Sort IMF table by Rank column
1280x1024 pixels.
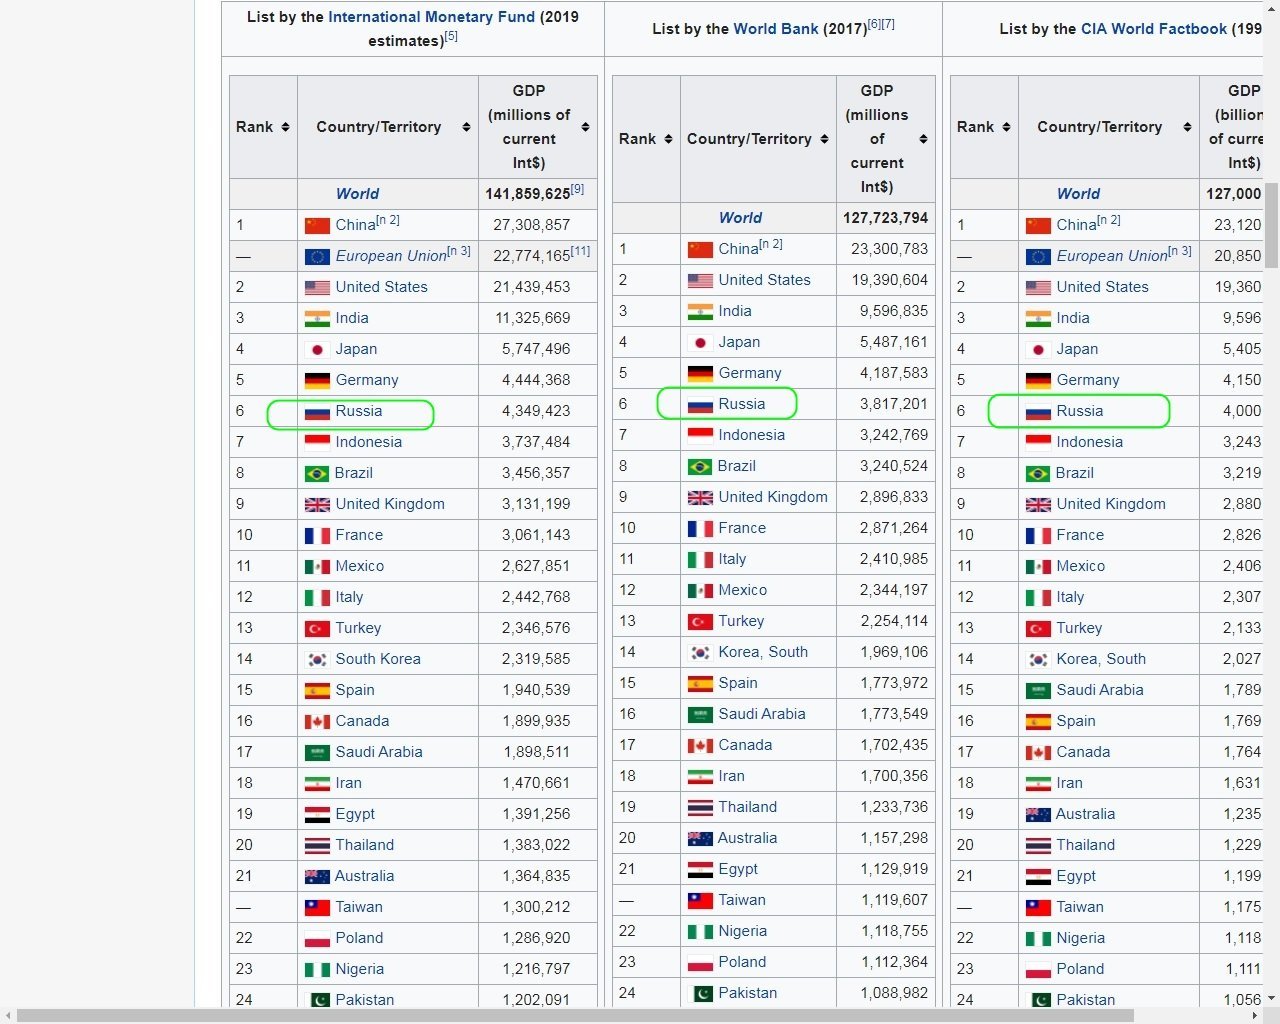point(285,127)
